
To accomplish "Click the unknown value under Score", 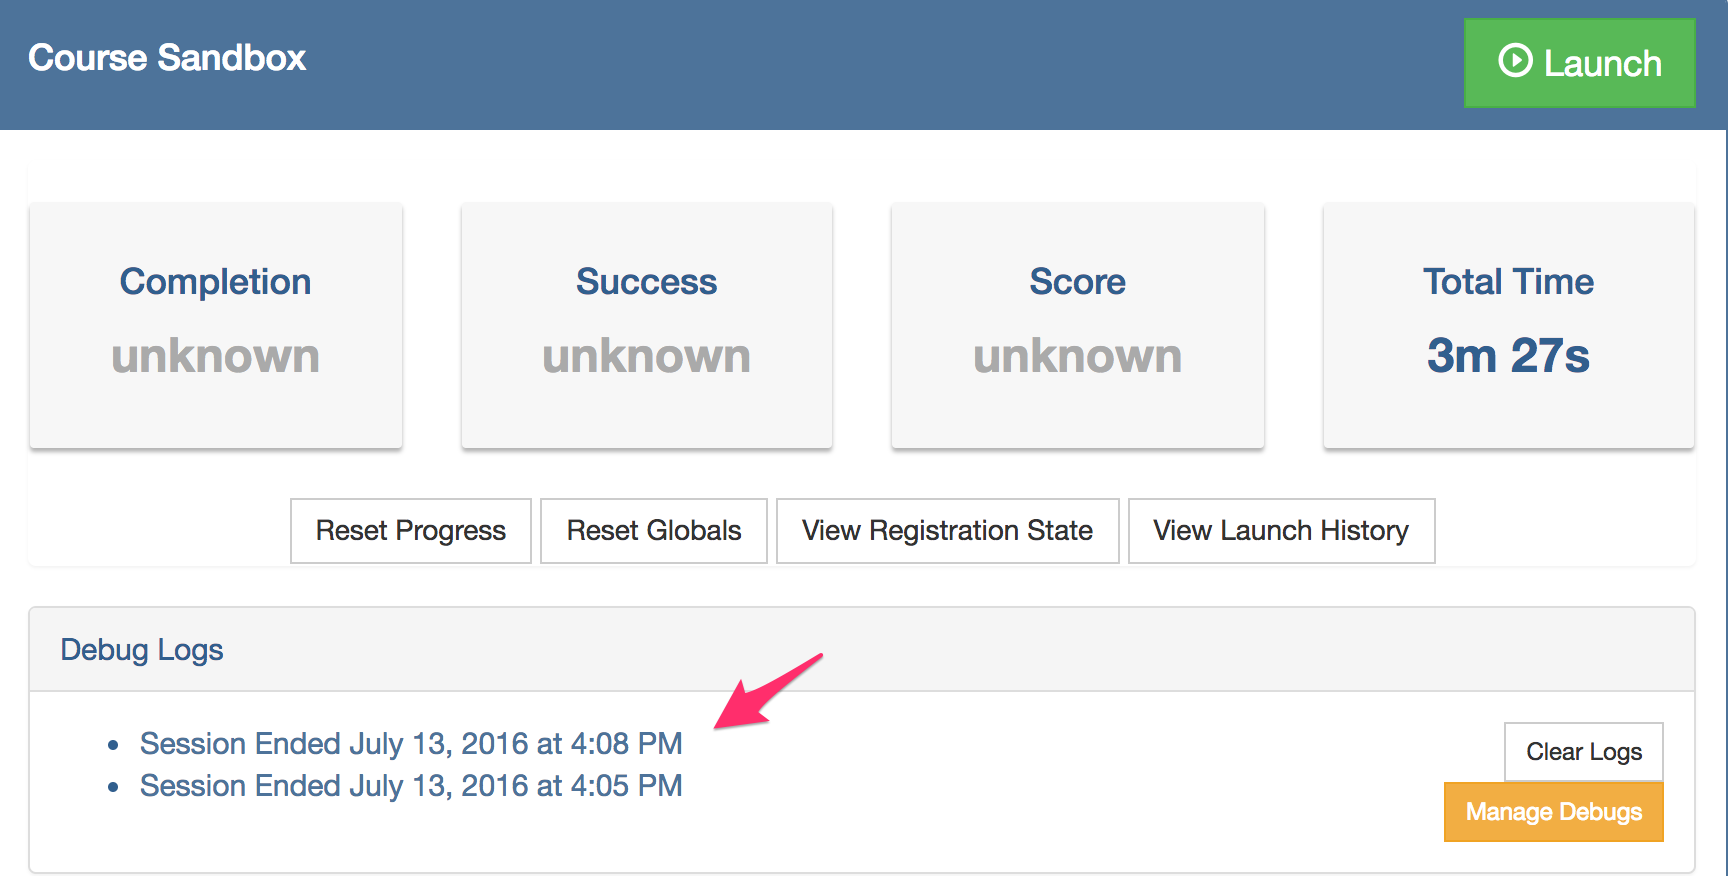I will [x=1077, y=356].
